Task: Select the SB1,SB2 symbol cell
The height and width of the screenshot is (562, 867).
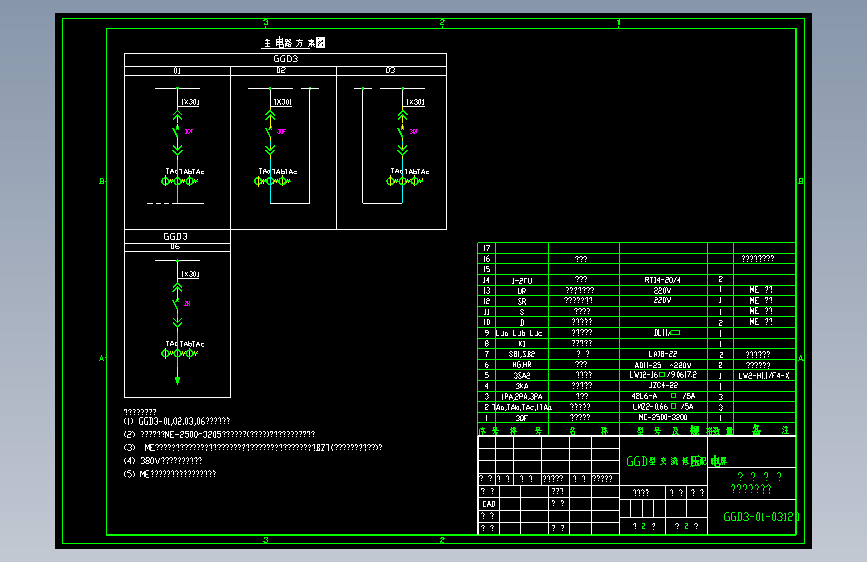Action: click(x=521, y=354)
